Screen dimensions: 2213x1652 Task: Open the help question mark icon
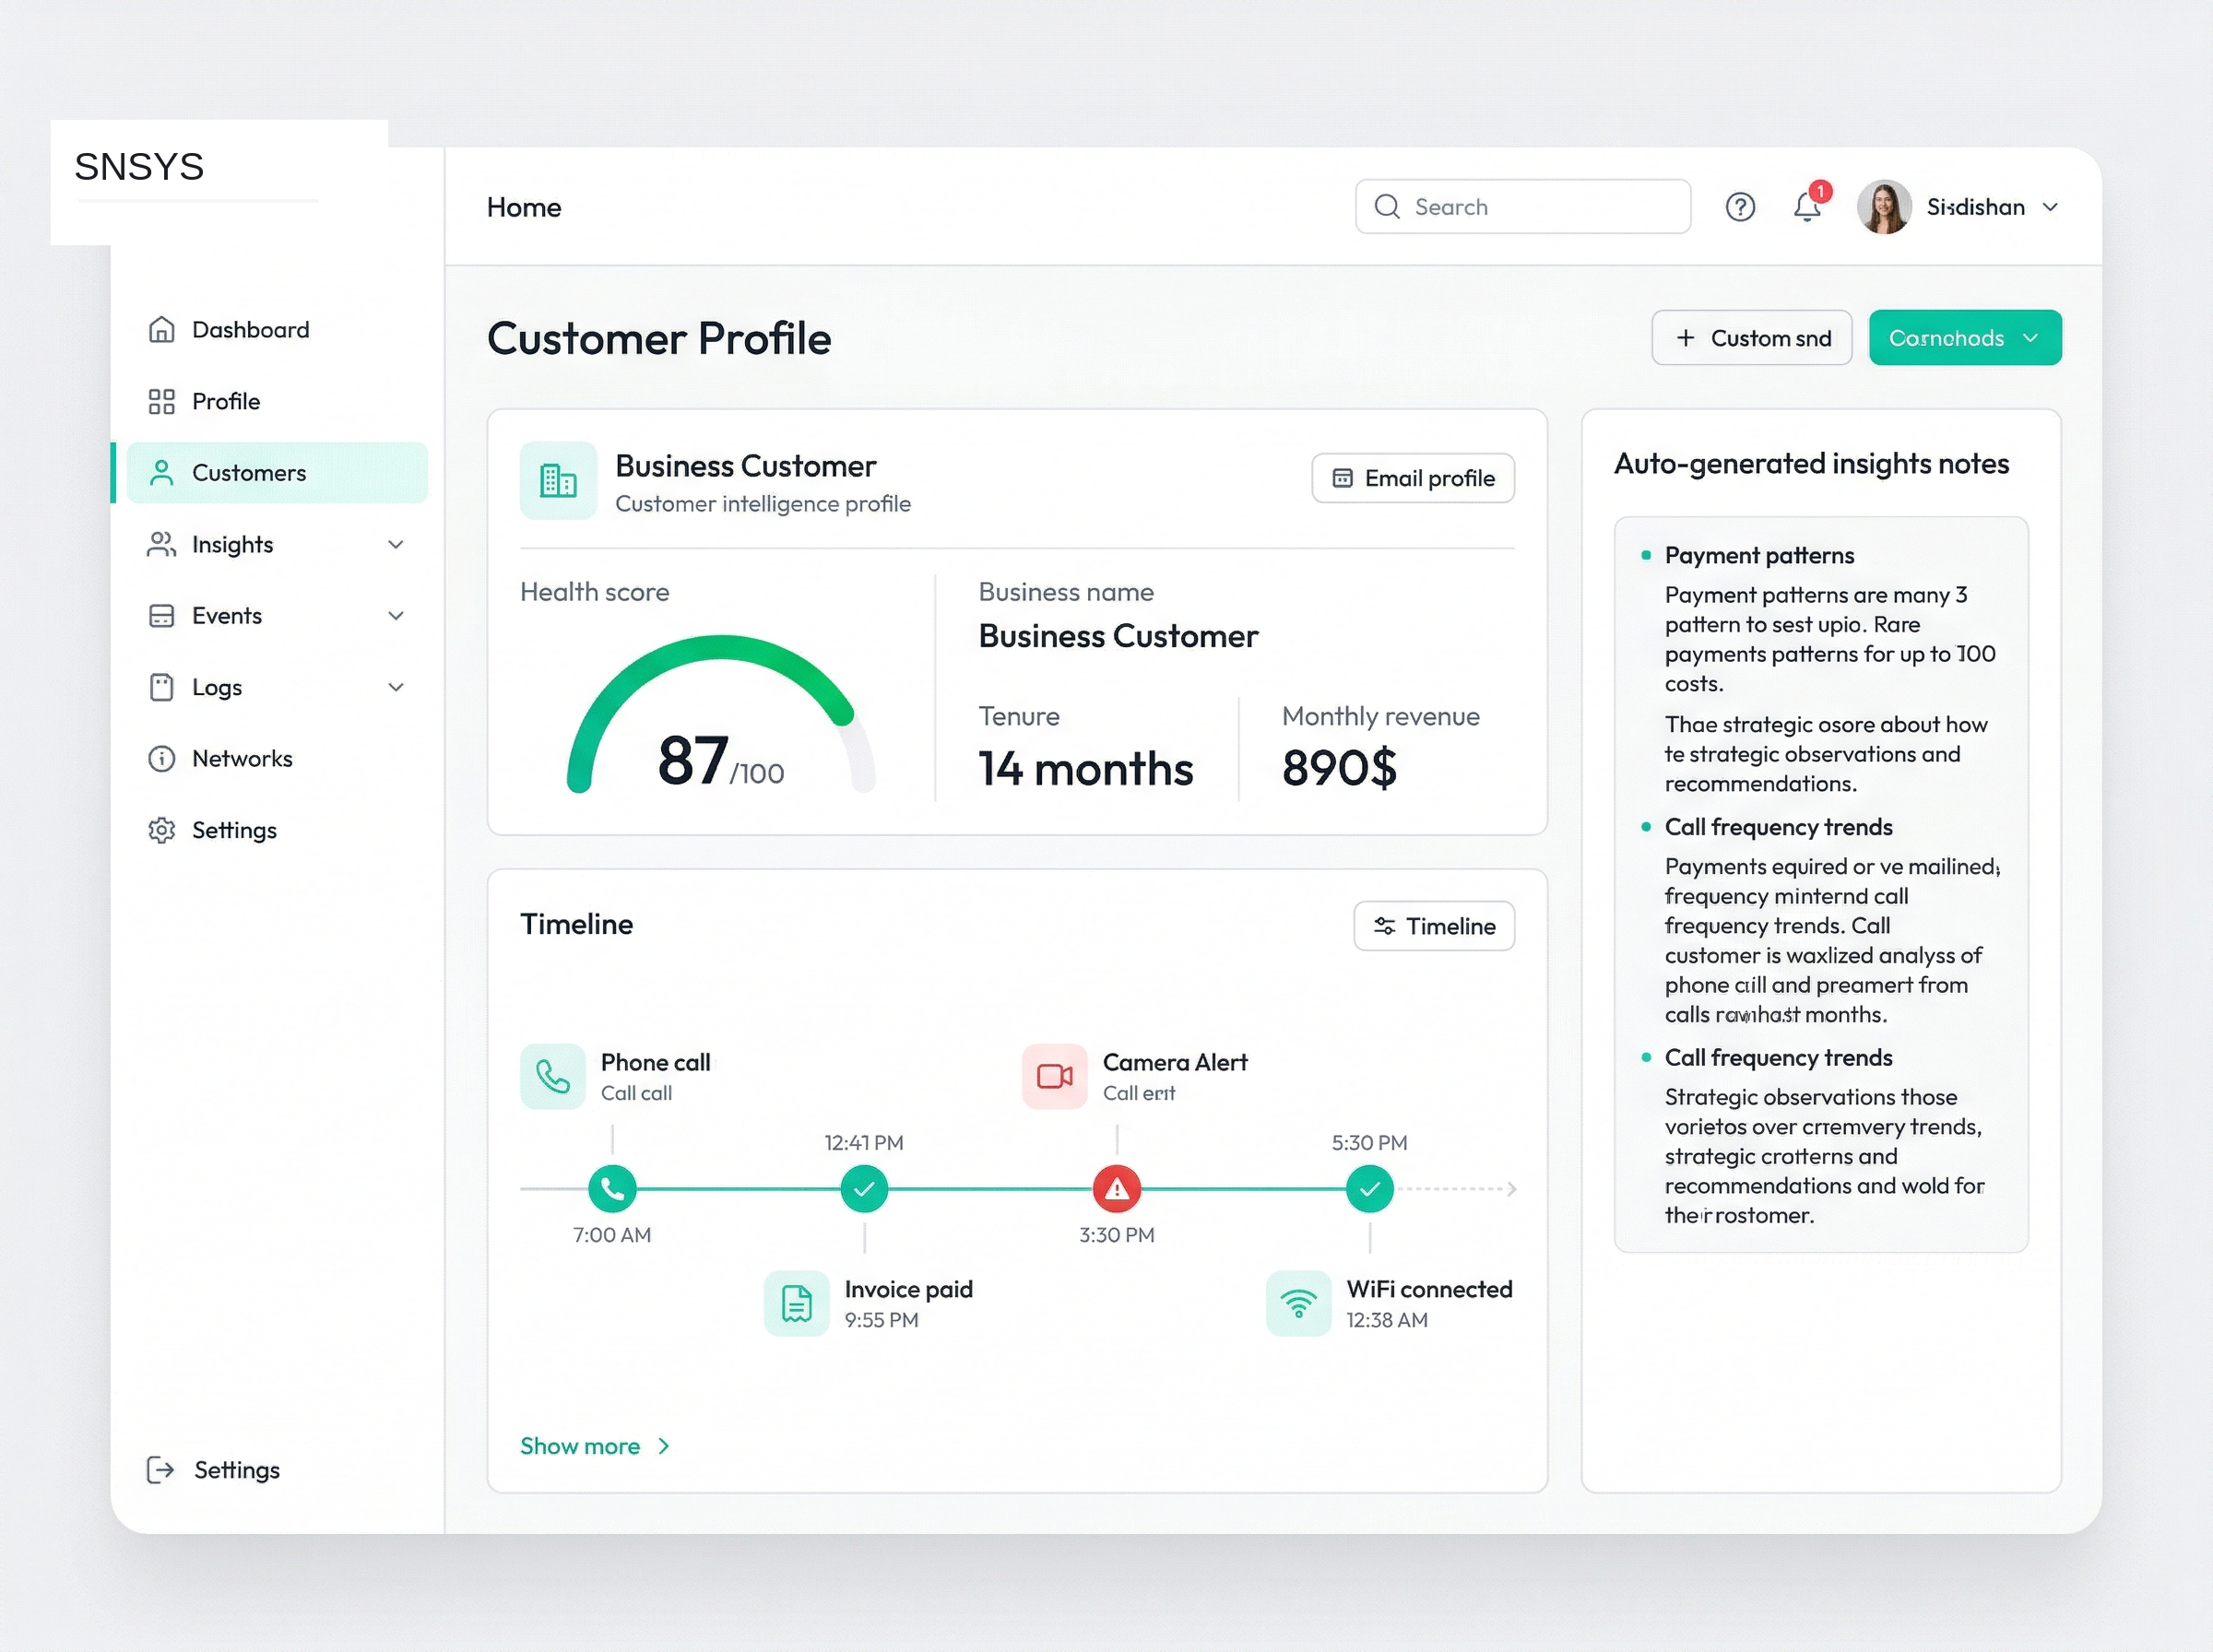pos(1740,206)
